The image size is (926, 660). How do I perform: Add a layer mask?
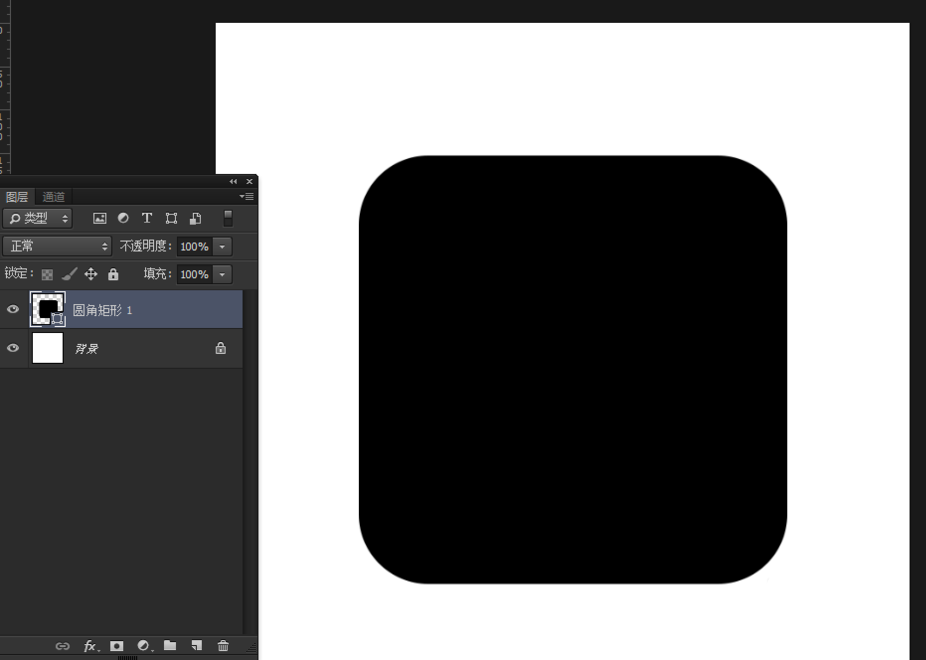117,646
